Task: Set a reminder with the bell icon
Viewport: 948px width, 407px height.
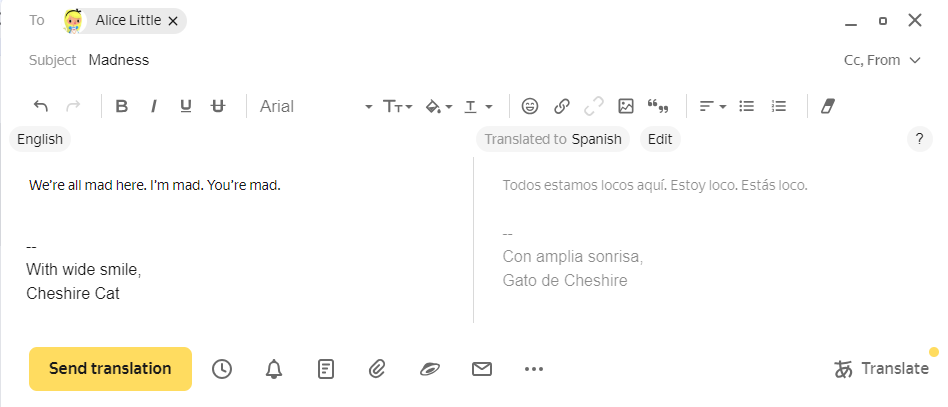Action: click(x=274, y=369)
